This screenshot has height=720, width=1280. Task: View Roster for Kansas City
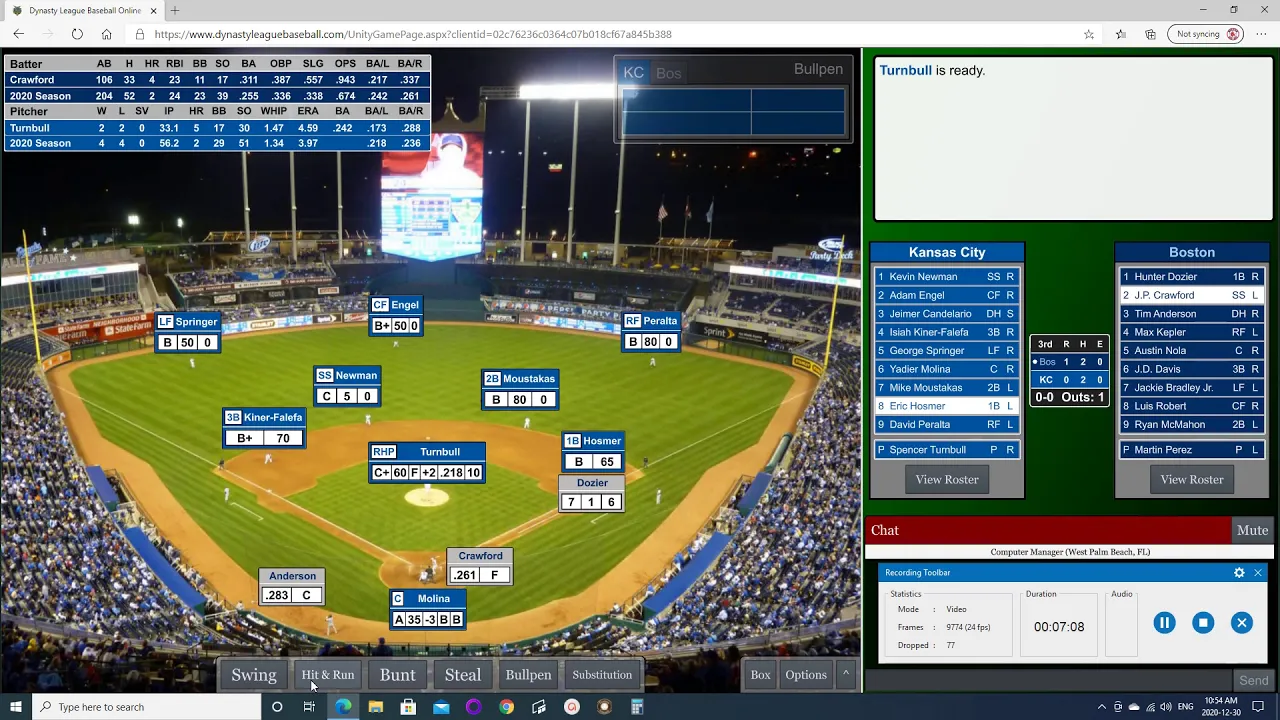(x=947, y=479)
